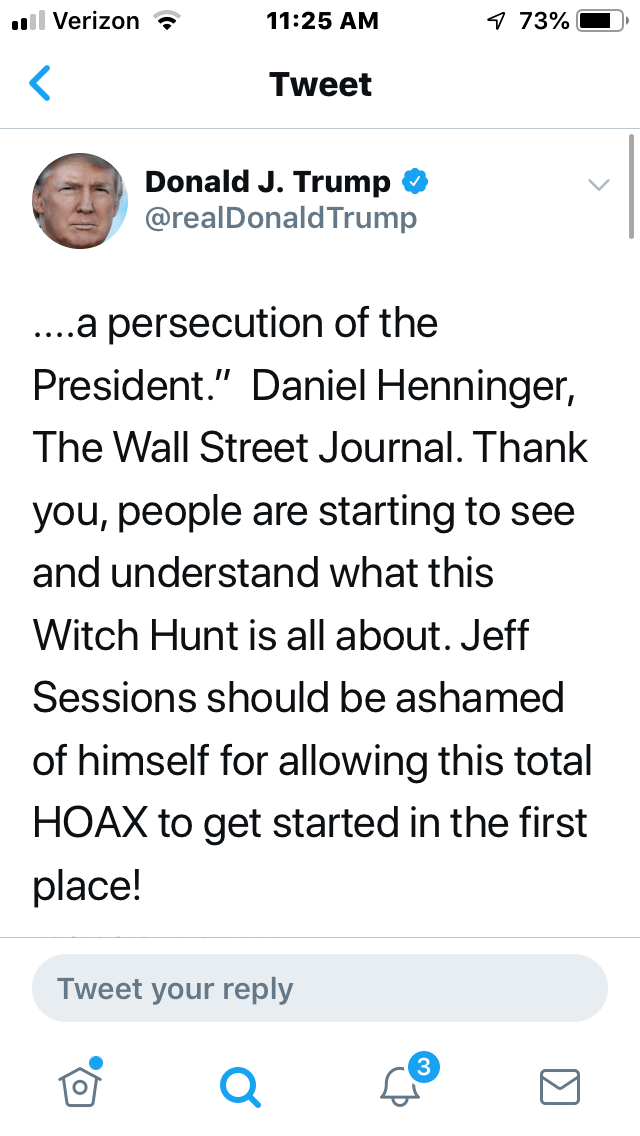The image size is (640, 1136).
Task: Open the Messages envelope tab
Action: [x=560, y=1087]
